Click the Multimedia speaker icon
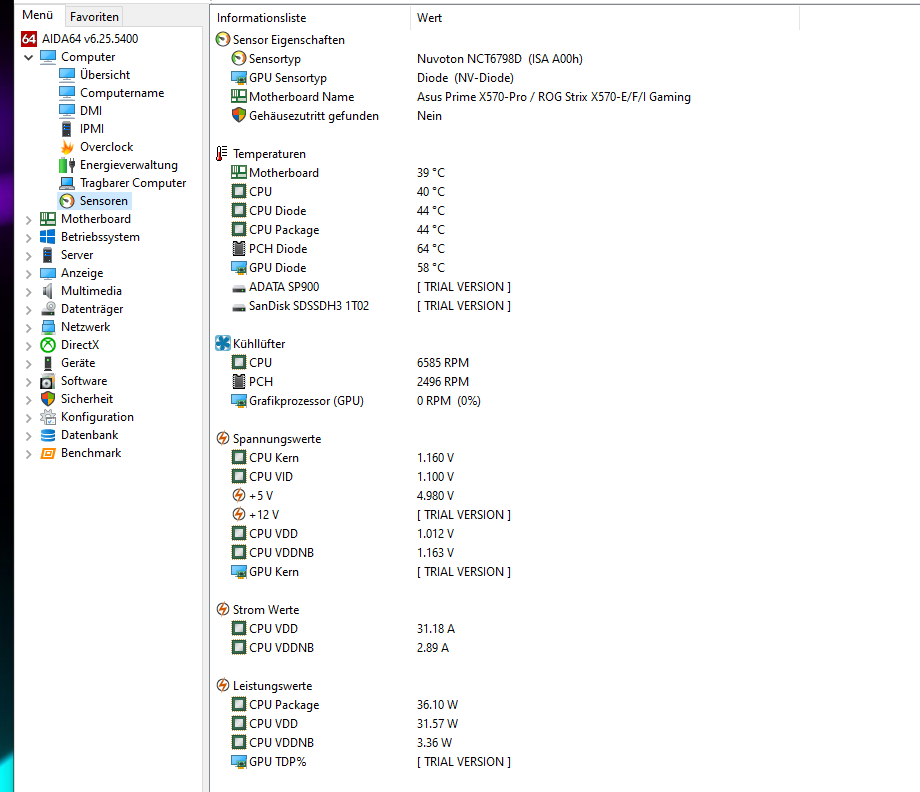Screen dimensions: 920x792 [x=48, y=291]
